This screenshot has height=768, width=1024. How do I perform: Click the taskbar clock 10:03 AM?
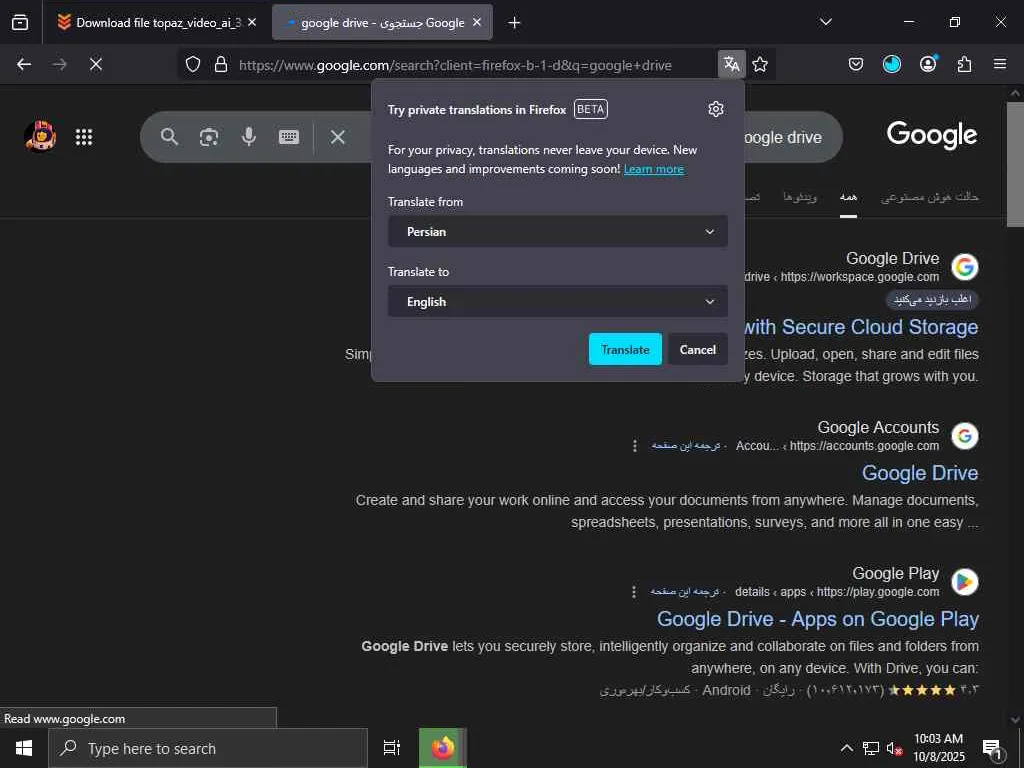pyautogui.click(x=938, y=739)
